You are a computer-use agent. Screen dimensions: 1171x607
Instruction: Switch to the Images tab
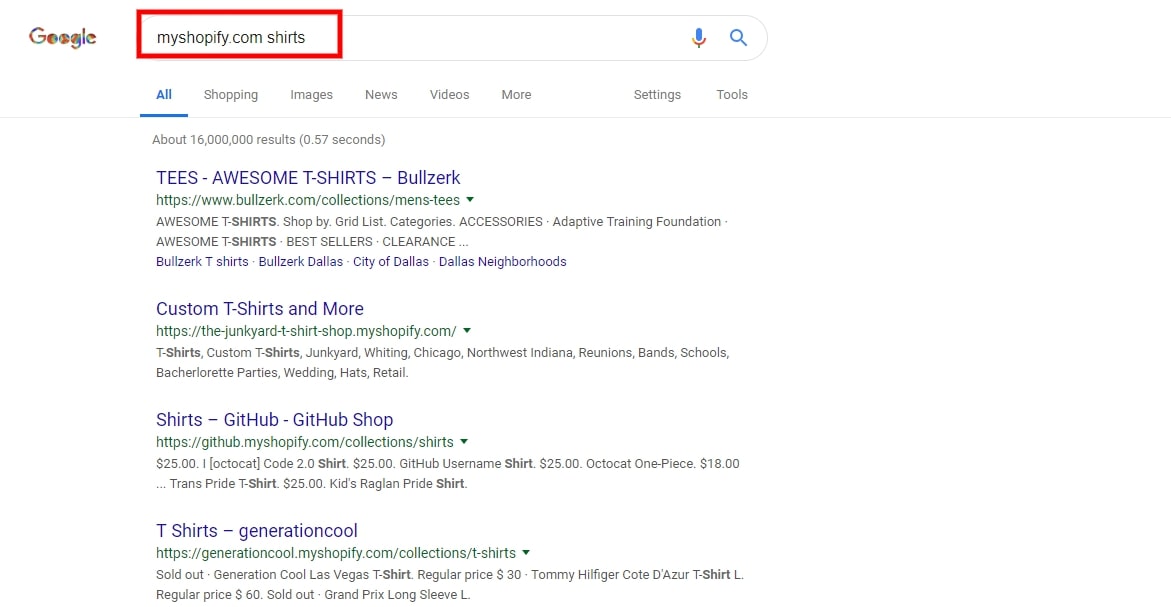point(311,95)
